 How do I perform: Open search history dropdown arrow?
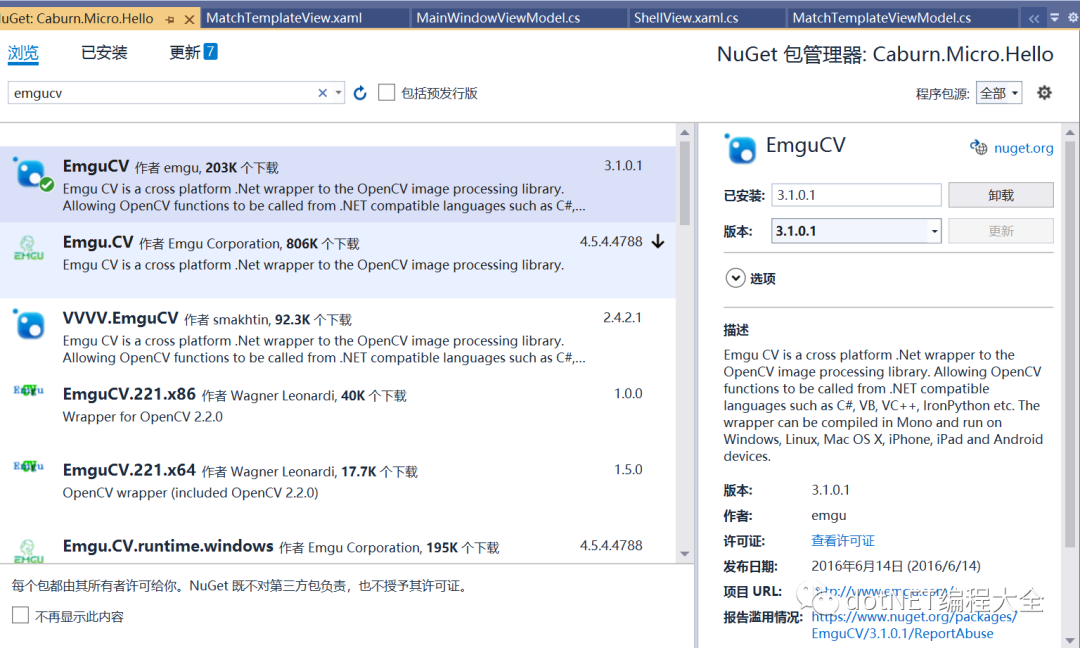(338, 92)
